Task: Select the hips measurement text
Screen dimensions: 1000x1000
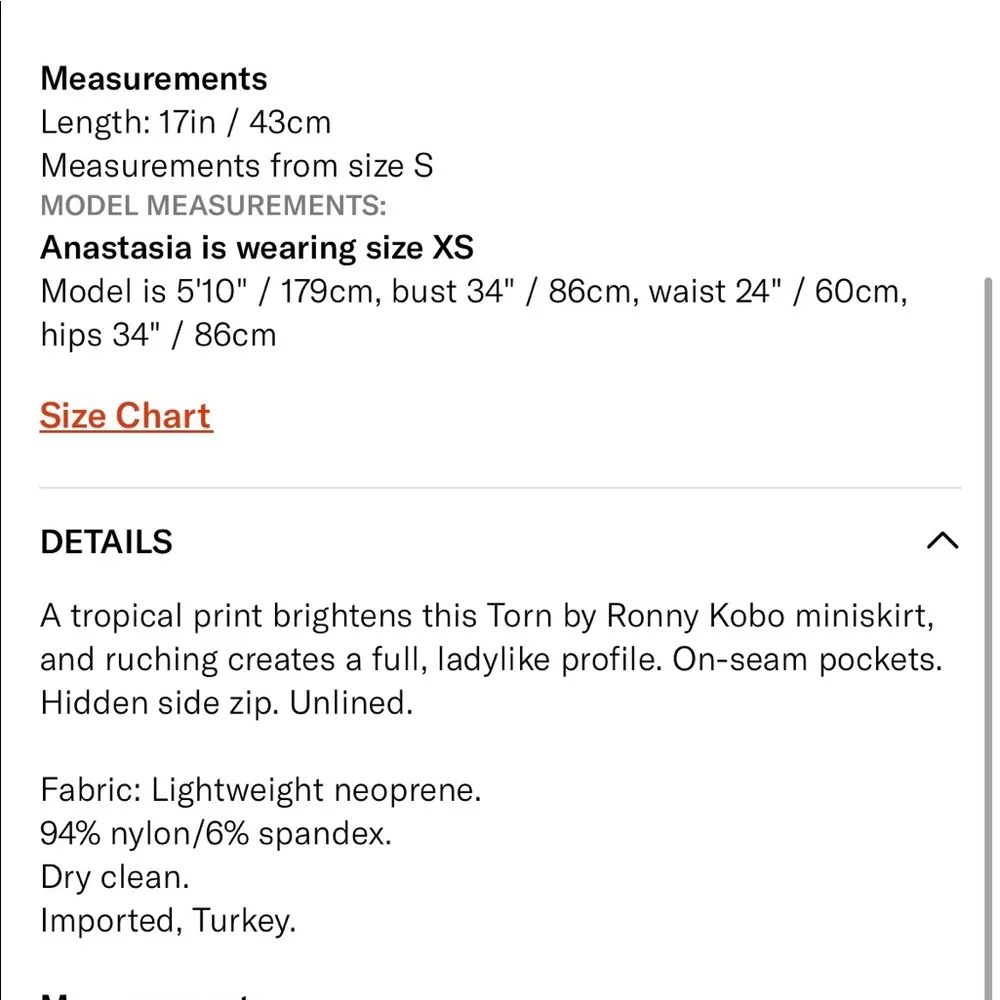Action: click(x=158, y=334)
